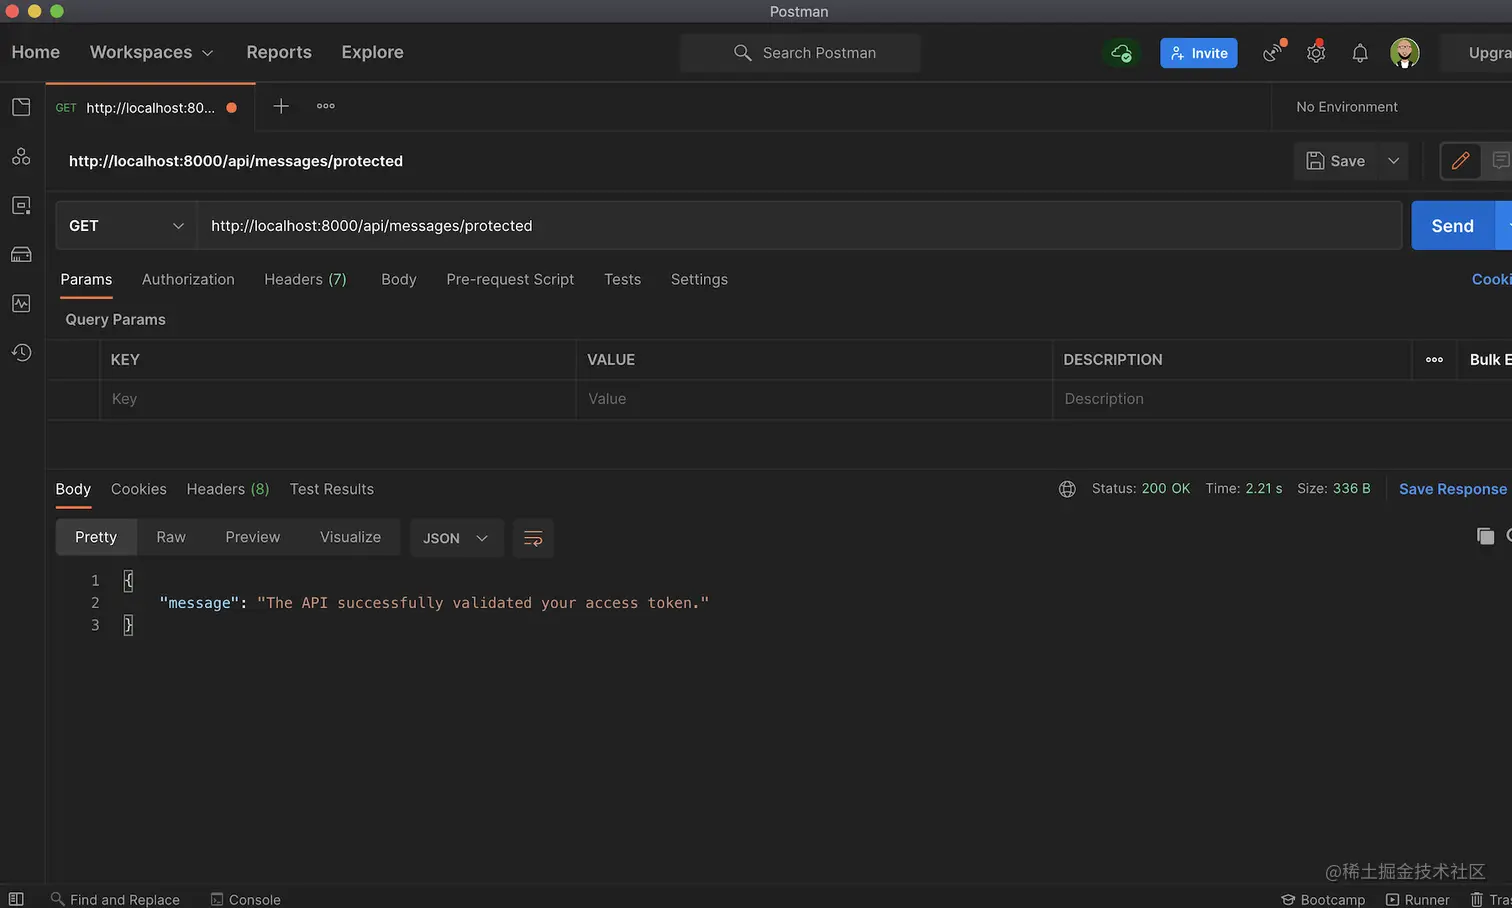Switch to Raw response view
Image resolution: width=1512 pixels, height=908 pixels.
170,537
